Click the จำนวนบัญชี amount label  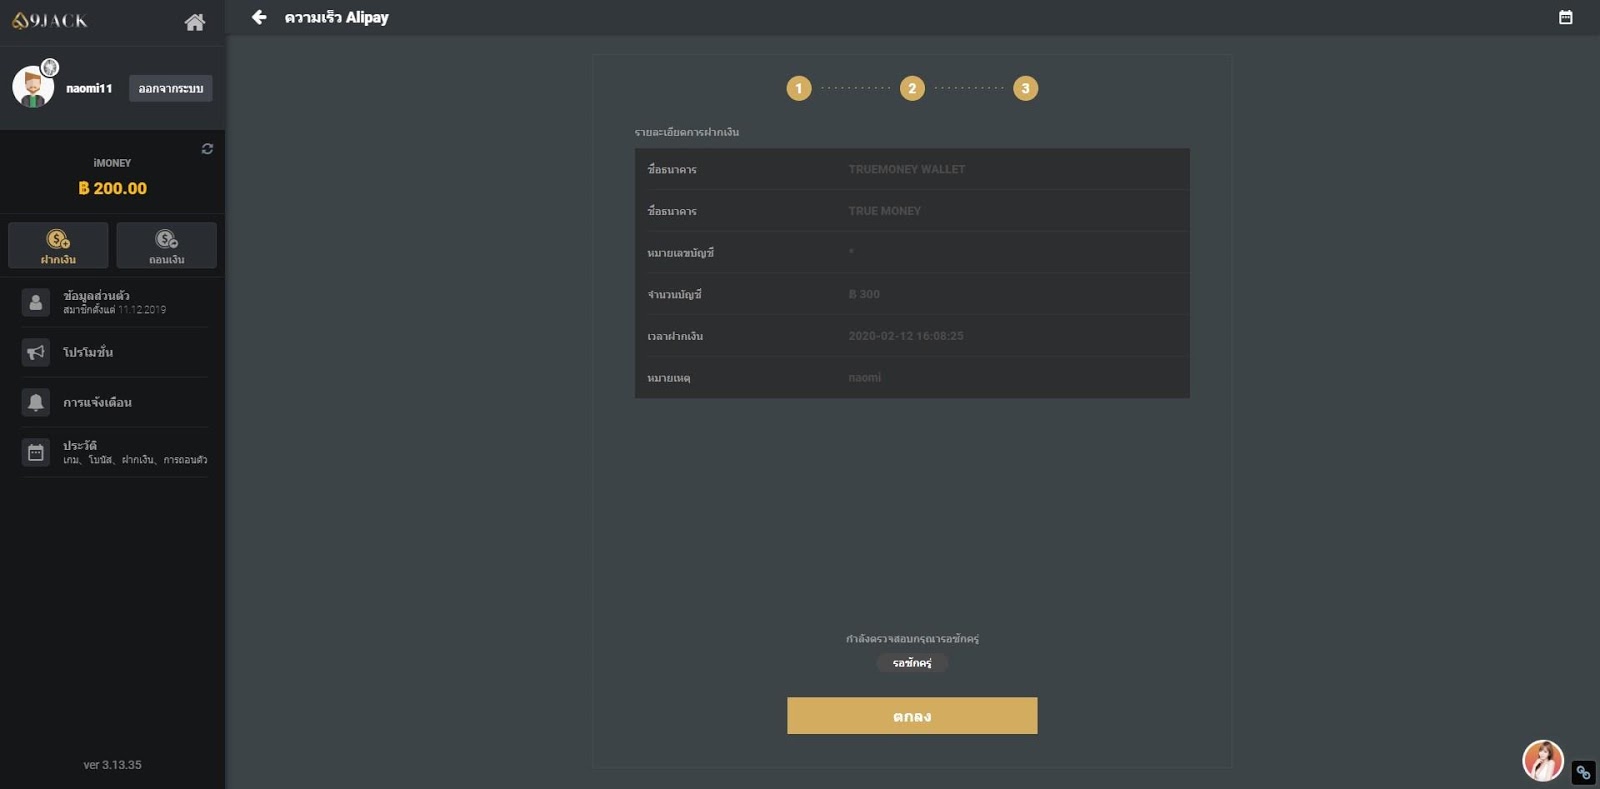point(675,294)
